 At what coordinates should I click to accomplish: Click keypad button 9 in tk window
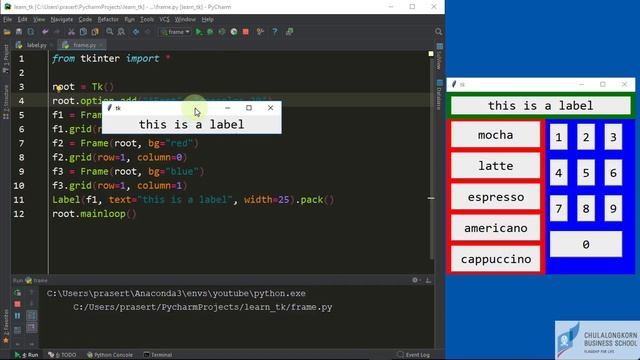613,209
